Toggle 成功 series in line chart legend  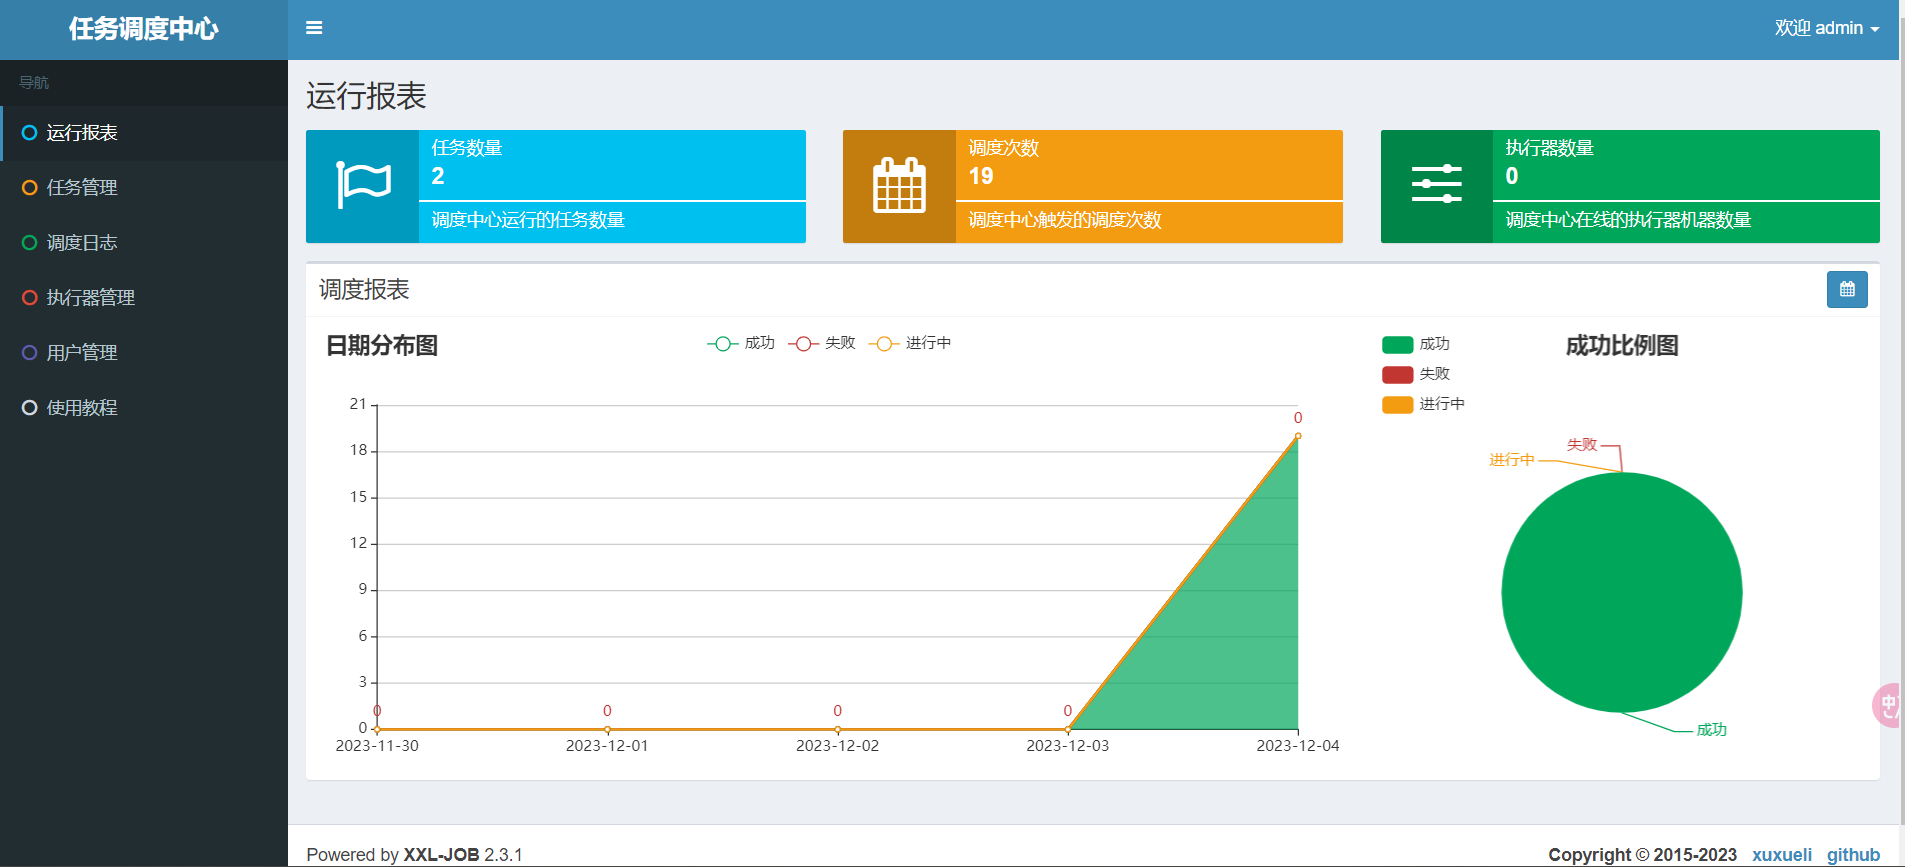point(741,343)
